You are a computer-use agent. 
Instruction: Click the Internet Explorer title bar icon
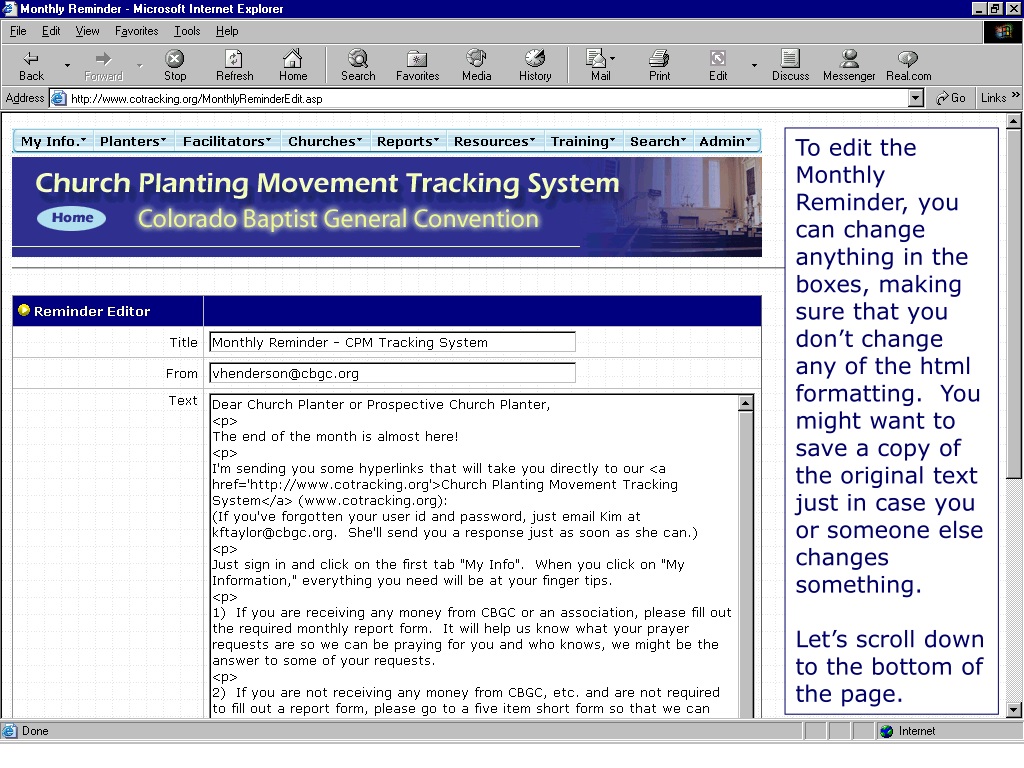9,8
